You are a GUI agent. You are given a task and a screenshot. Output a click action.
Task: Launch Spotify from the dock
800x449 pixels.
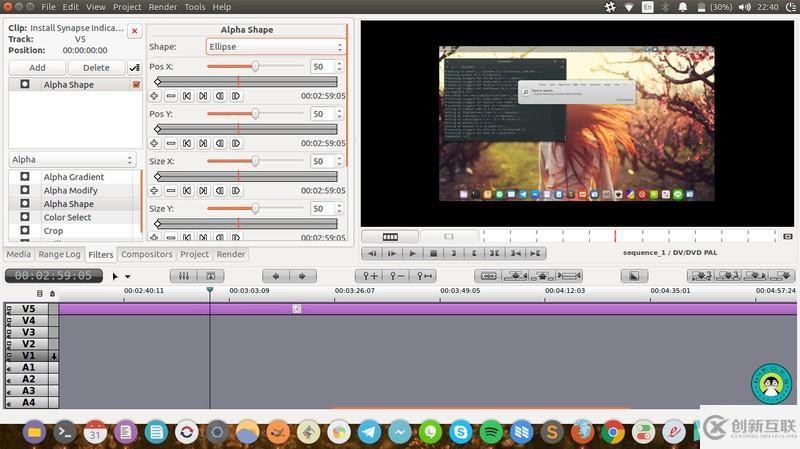[490, 433]
